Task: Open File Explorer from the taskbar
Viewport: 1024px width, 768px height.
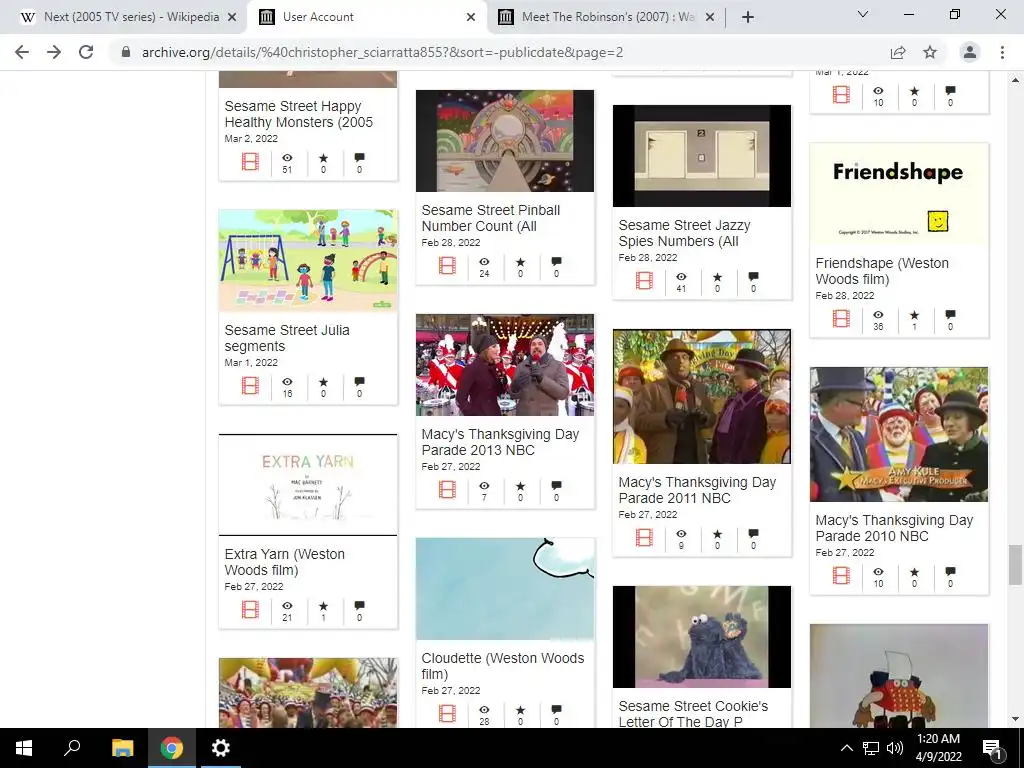Action: point(122,748)
